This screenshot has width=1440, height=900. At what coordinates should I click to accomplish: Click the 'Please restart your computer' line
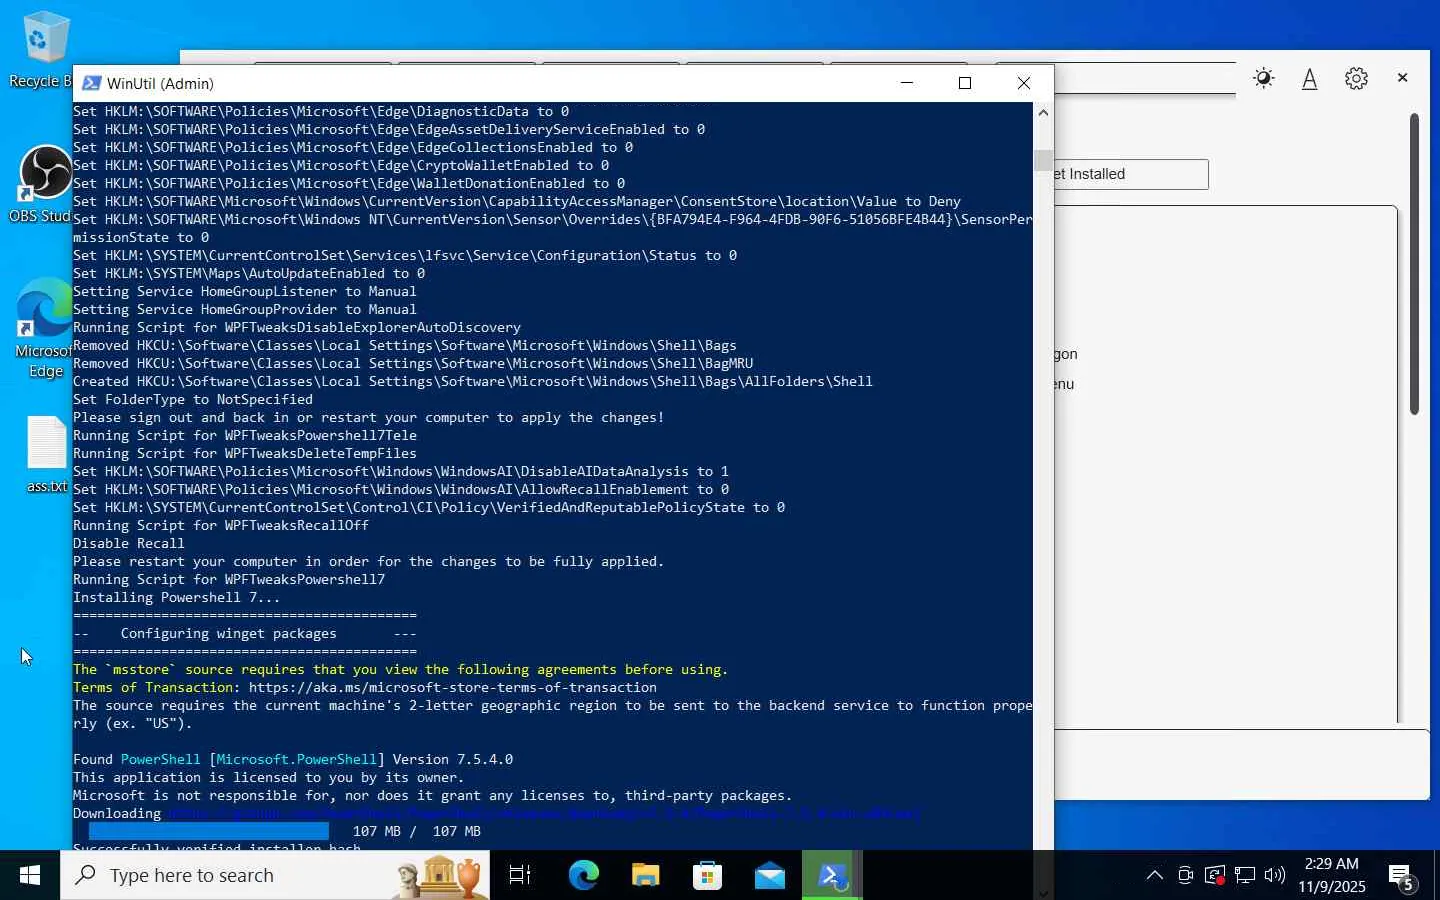[369, 561]
